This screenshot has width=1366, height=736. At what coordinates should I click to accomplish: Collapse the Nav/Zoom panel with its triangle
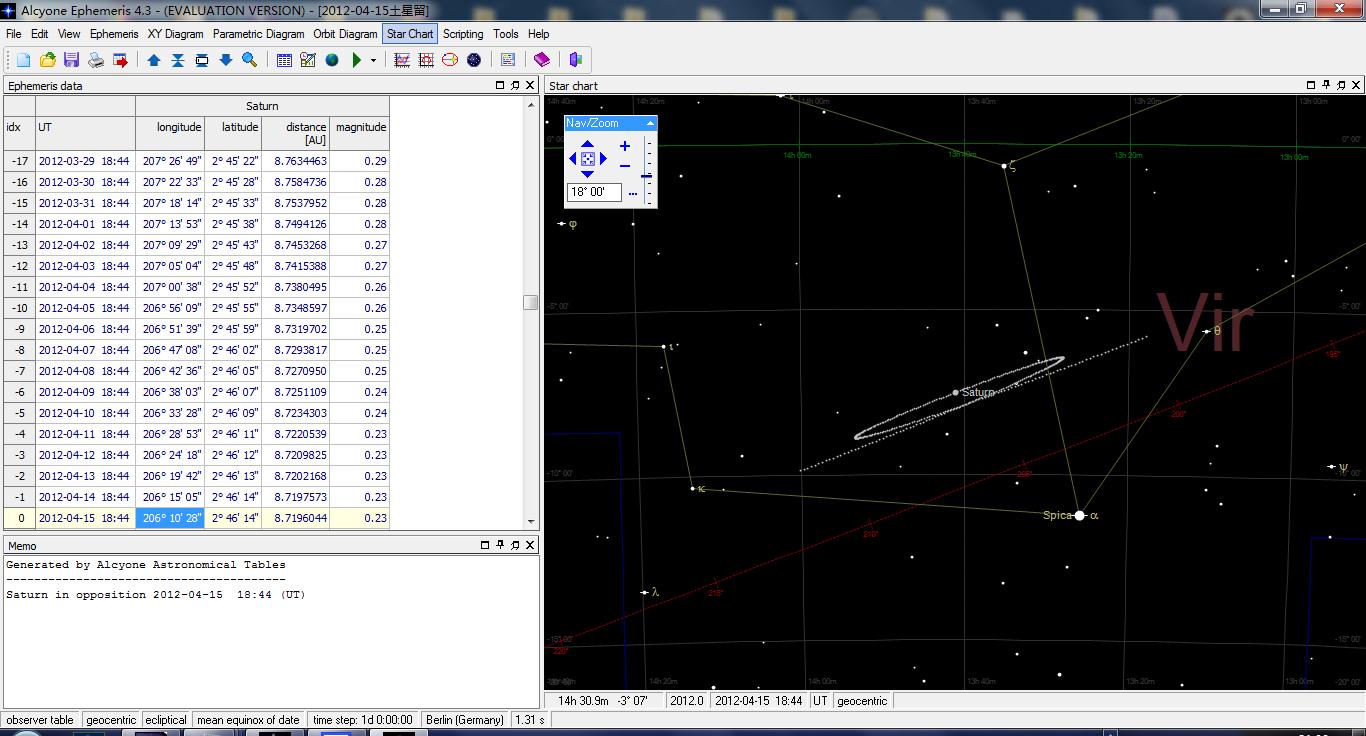click(650, 123)
